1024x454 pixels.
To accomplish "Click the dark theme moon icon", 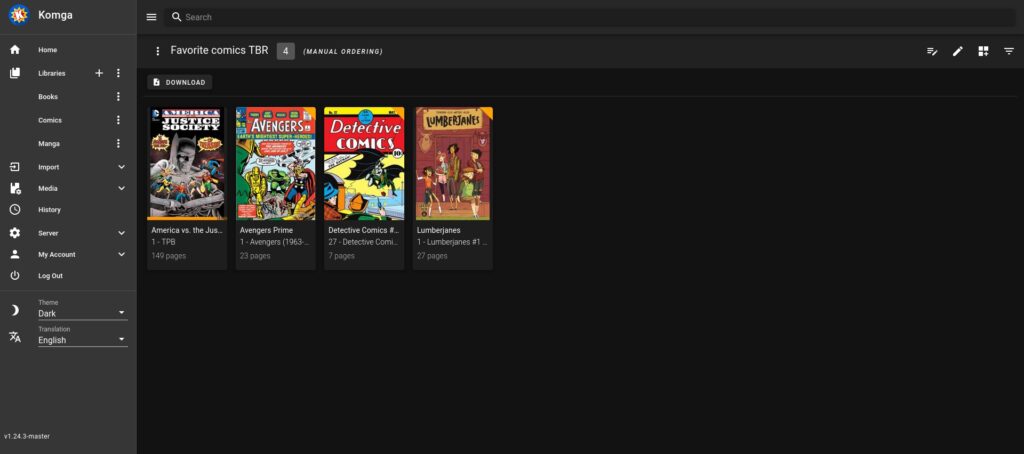I will point(15,310).
